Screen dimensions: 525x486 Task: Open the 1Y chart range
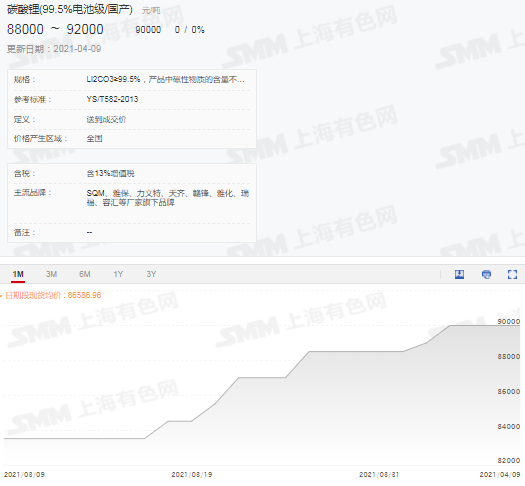[x=118, y=274]
